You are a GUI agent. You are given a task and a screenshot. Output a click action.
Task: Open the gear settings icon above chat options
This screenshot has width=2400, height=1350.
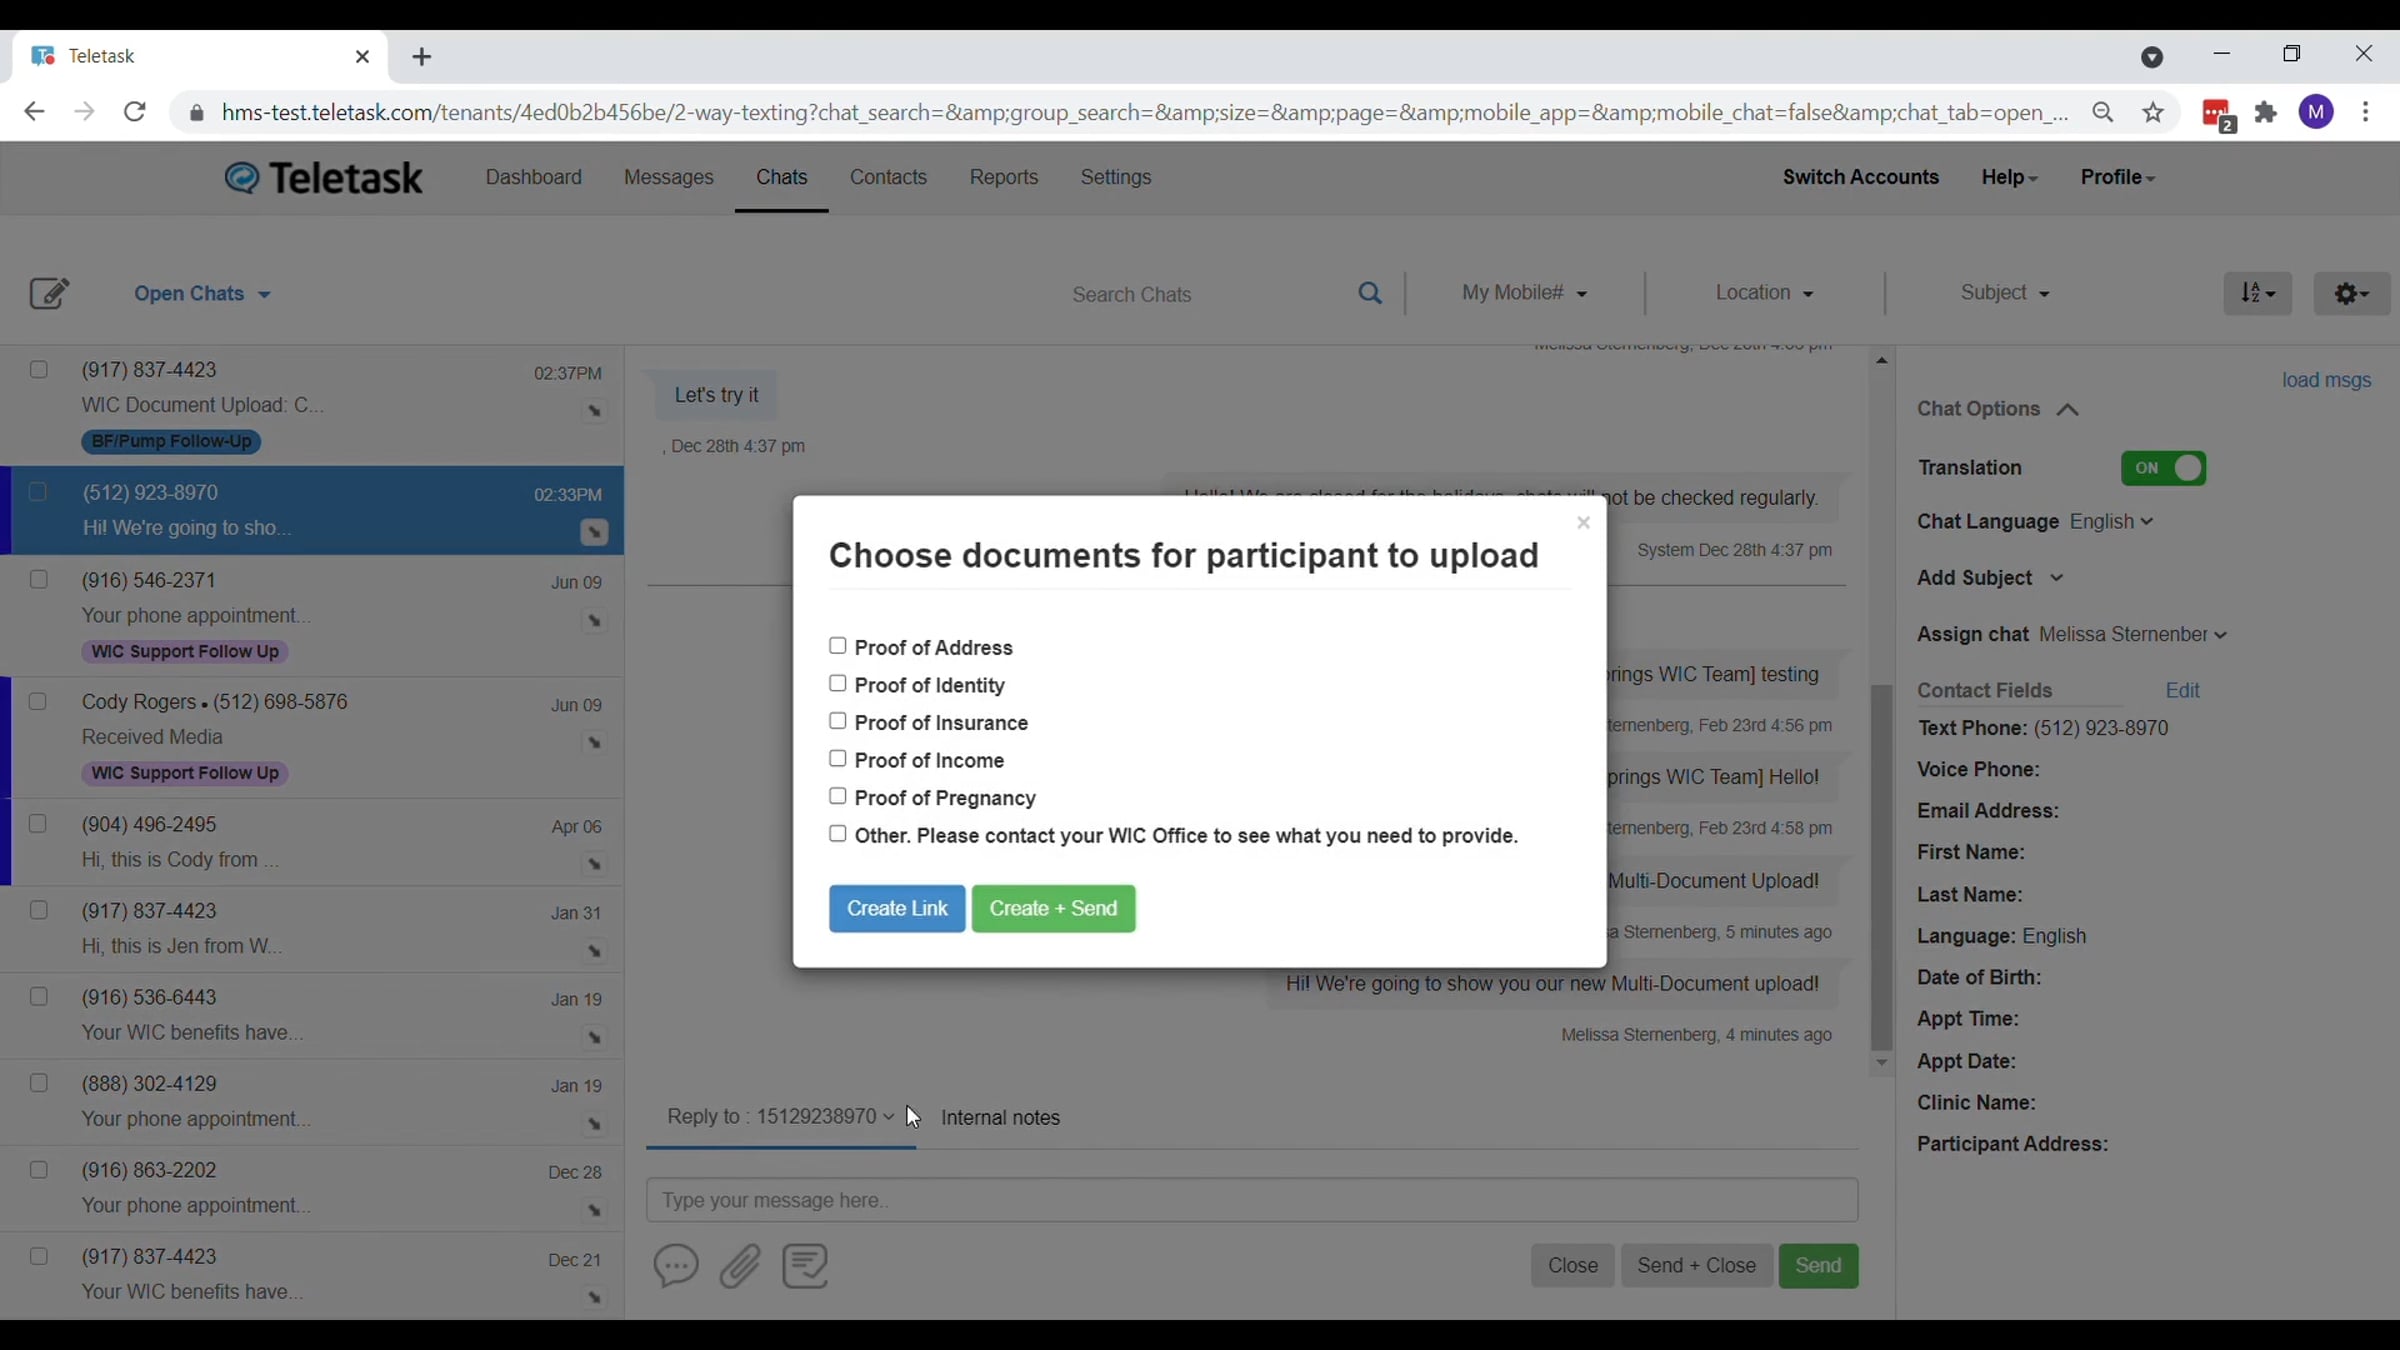(2351, 293)
